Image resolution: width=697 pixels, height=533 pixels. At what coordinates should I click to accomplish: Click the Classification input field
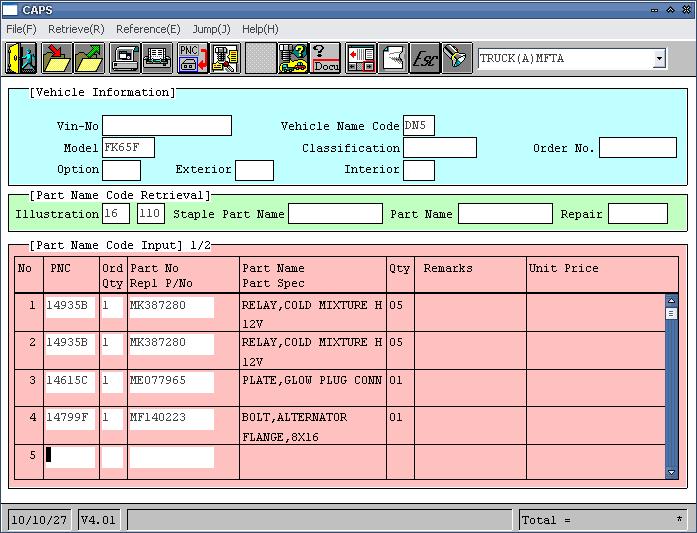point(440,148)
